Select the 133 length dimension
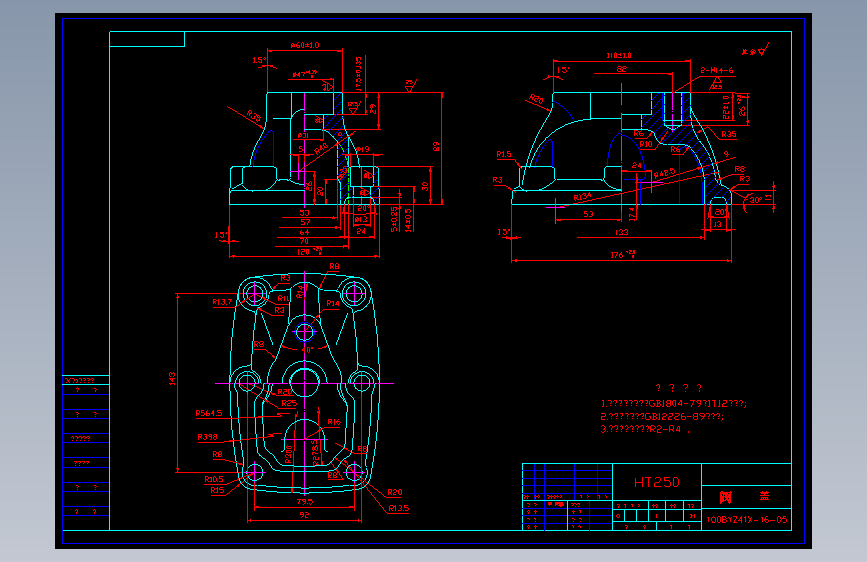 click(621, 232)
